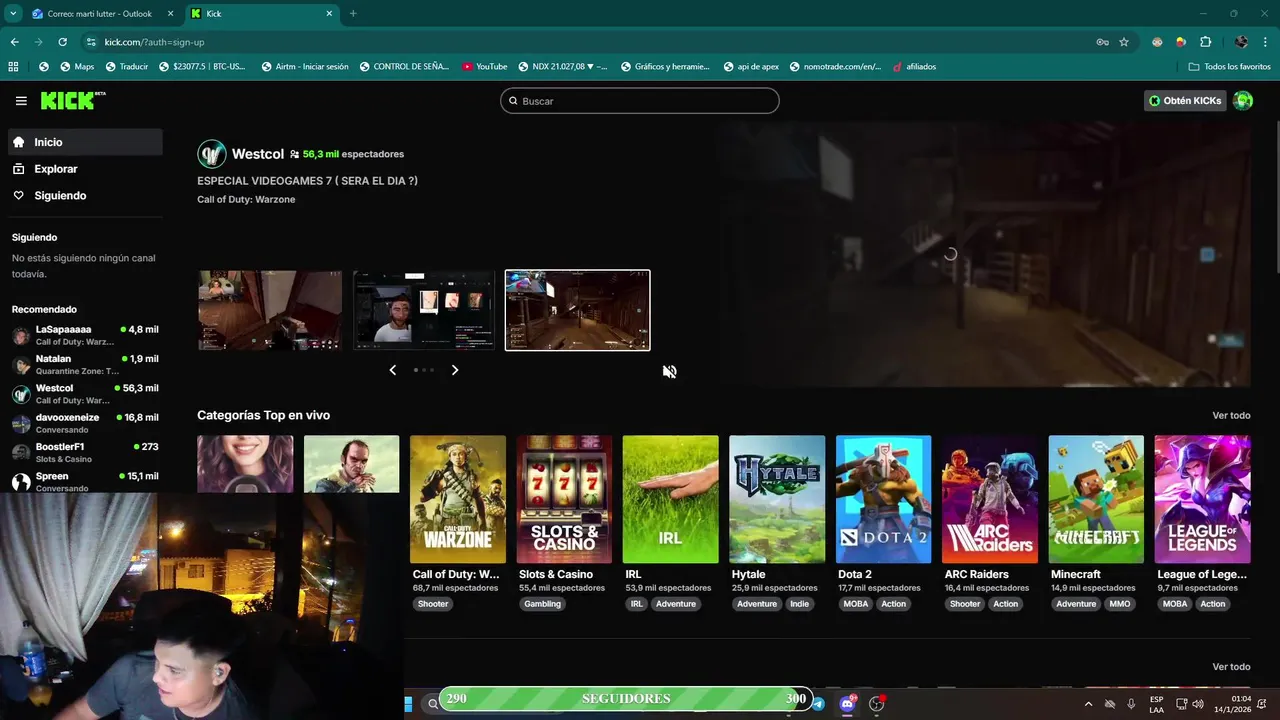The width and height of the screenshot is (1280, 720).
Task: Open the ARC Raiders category card
Action: [990, 499]
